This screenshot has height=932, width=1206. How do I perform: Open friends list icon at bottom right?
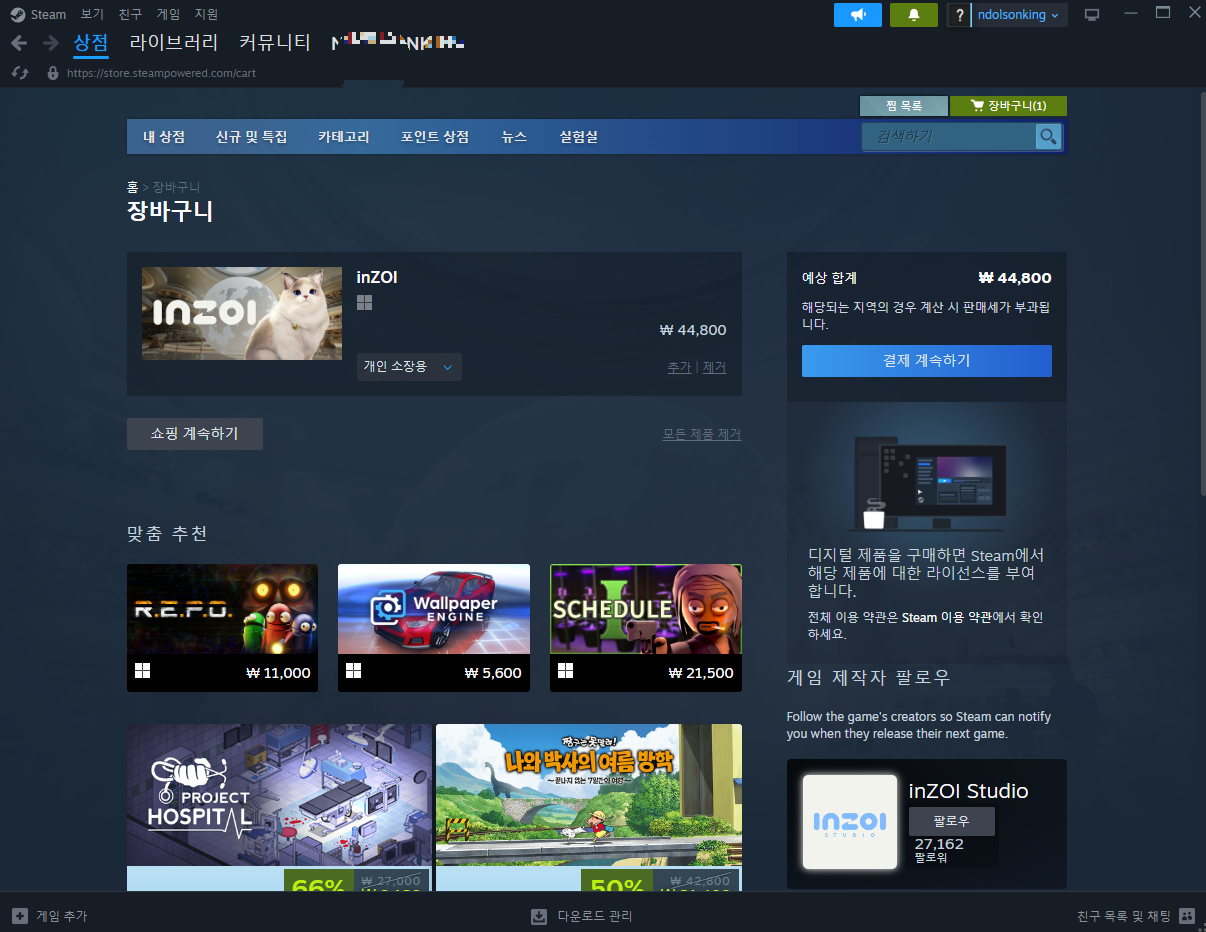[1187, 916]
